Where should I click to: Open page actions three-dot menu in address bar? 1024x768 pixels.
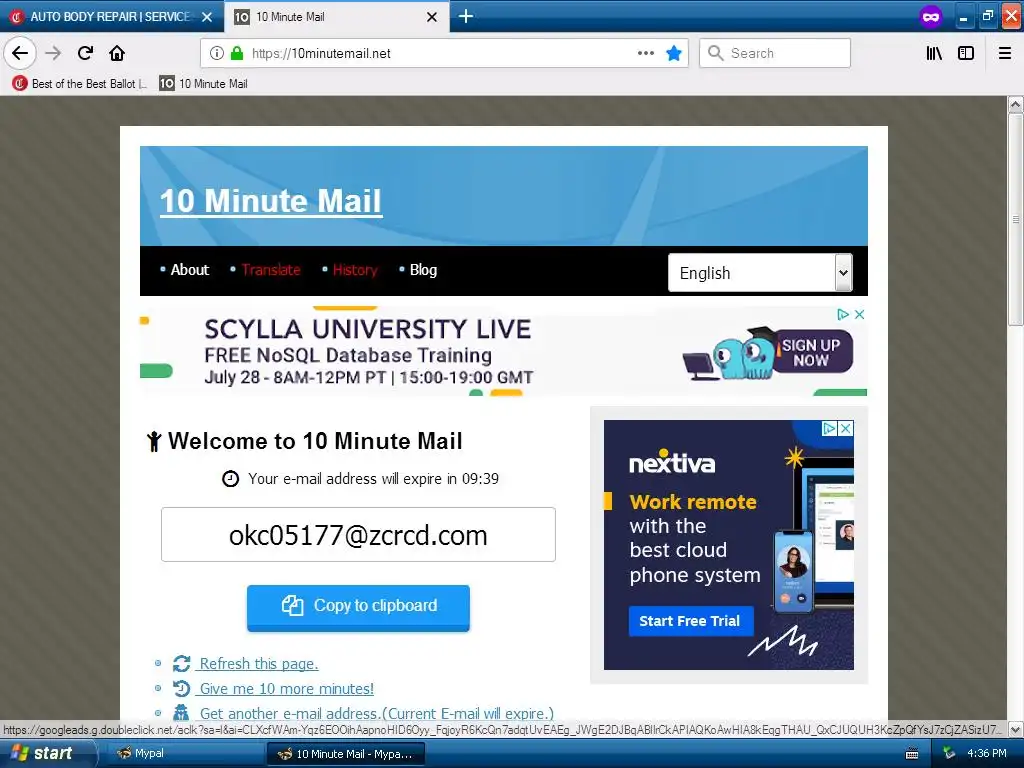[646, 53]
